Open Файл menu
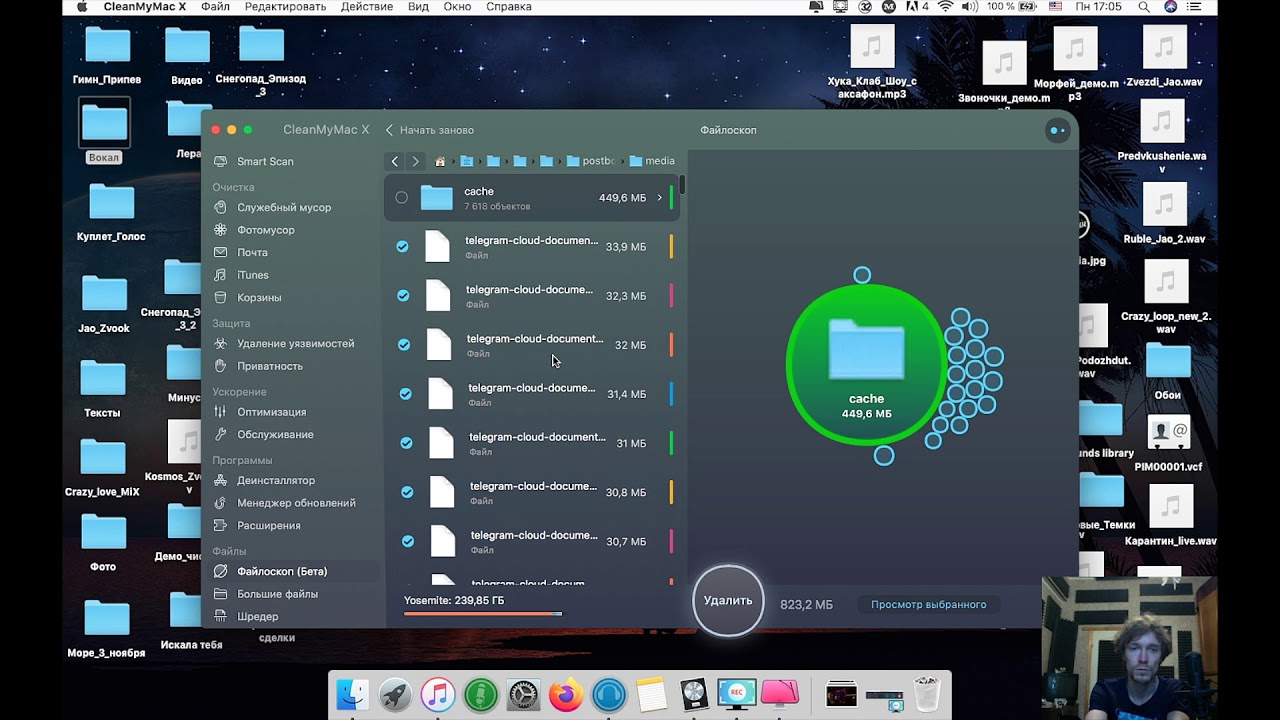Image resolution: width=1280 pixels, height=720 pixels. [214, 7]
